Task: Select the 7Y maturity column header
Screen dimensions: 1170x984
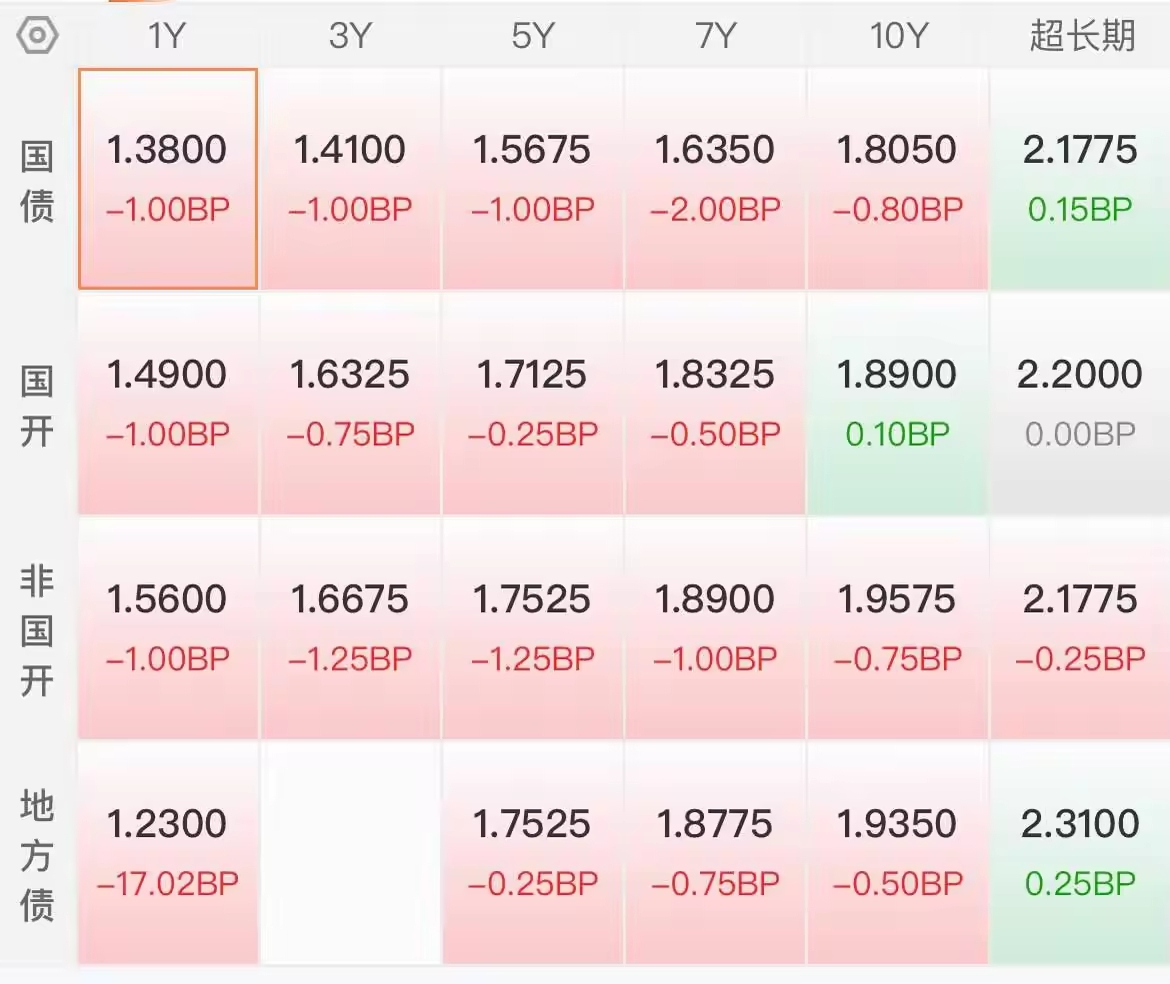Action: pos(715,36)
